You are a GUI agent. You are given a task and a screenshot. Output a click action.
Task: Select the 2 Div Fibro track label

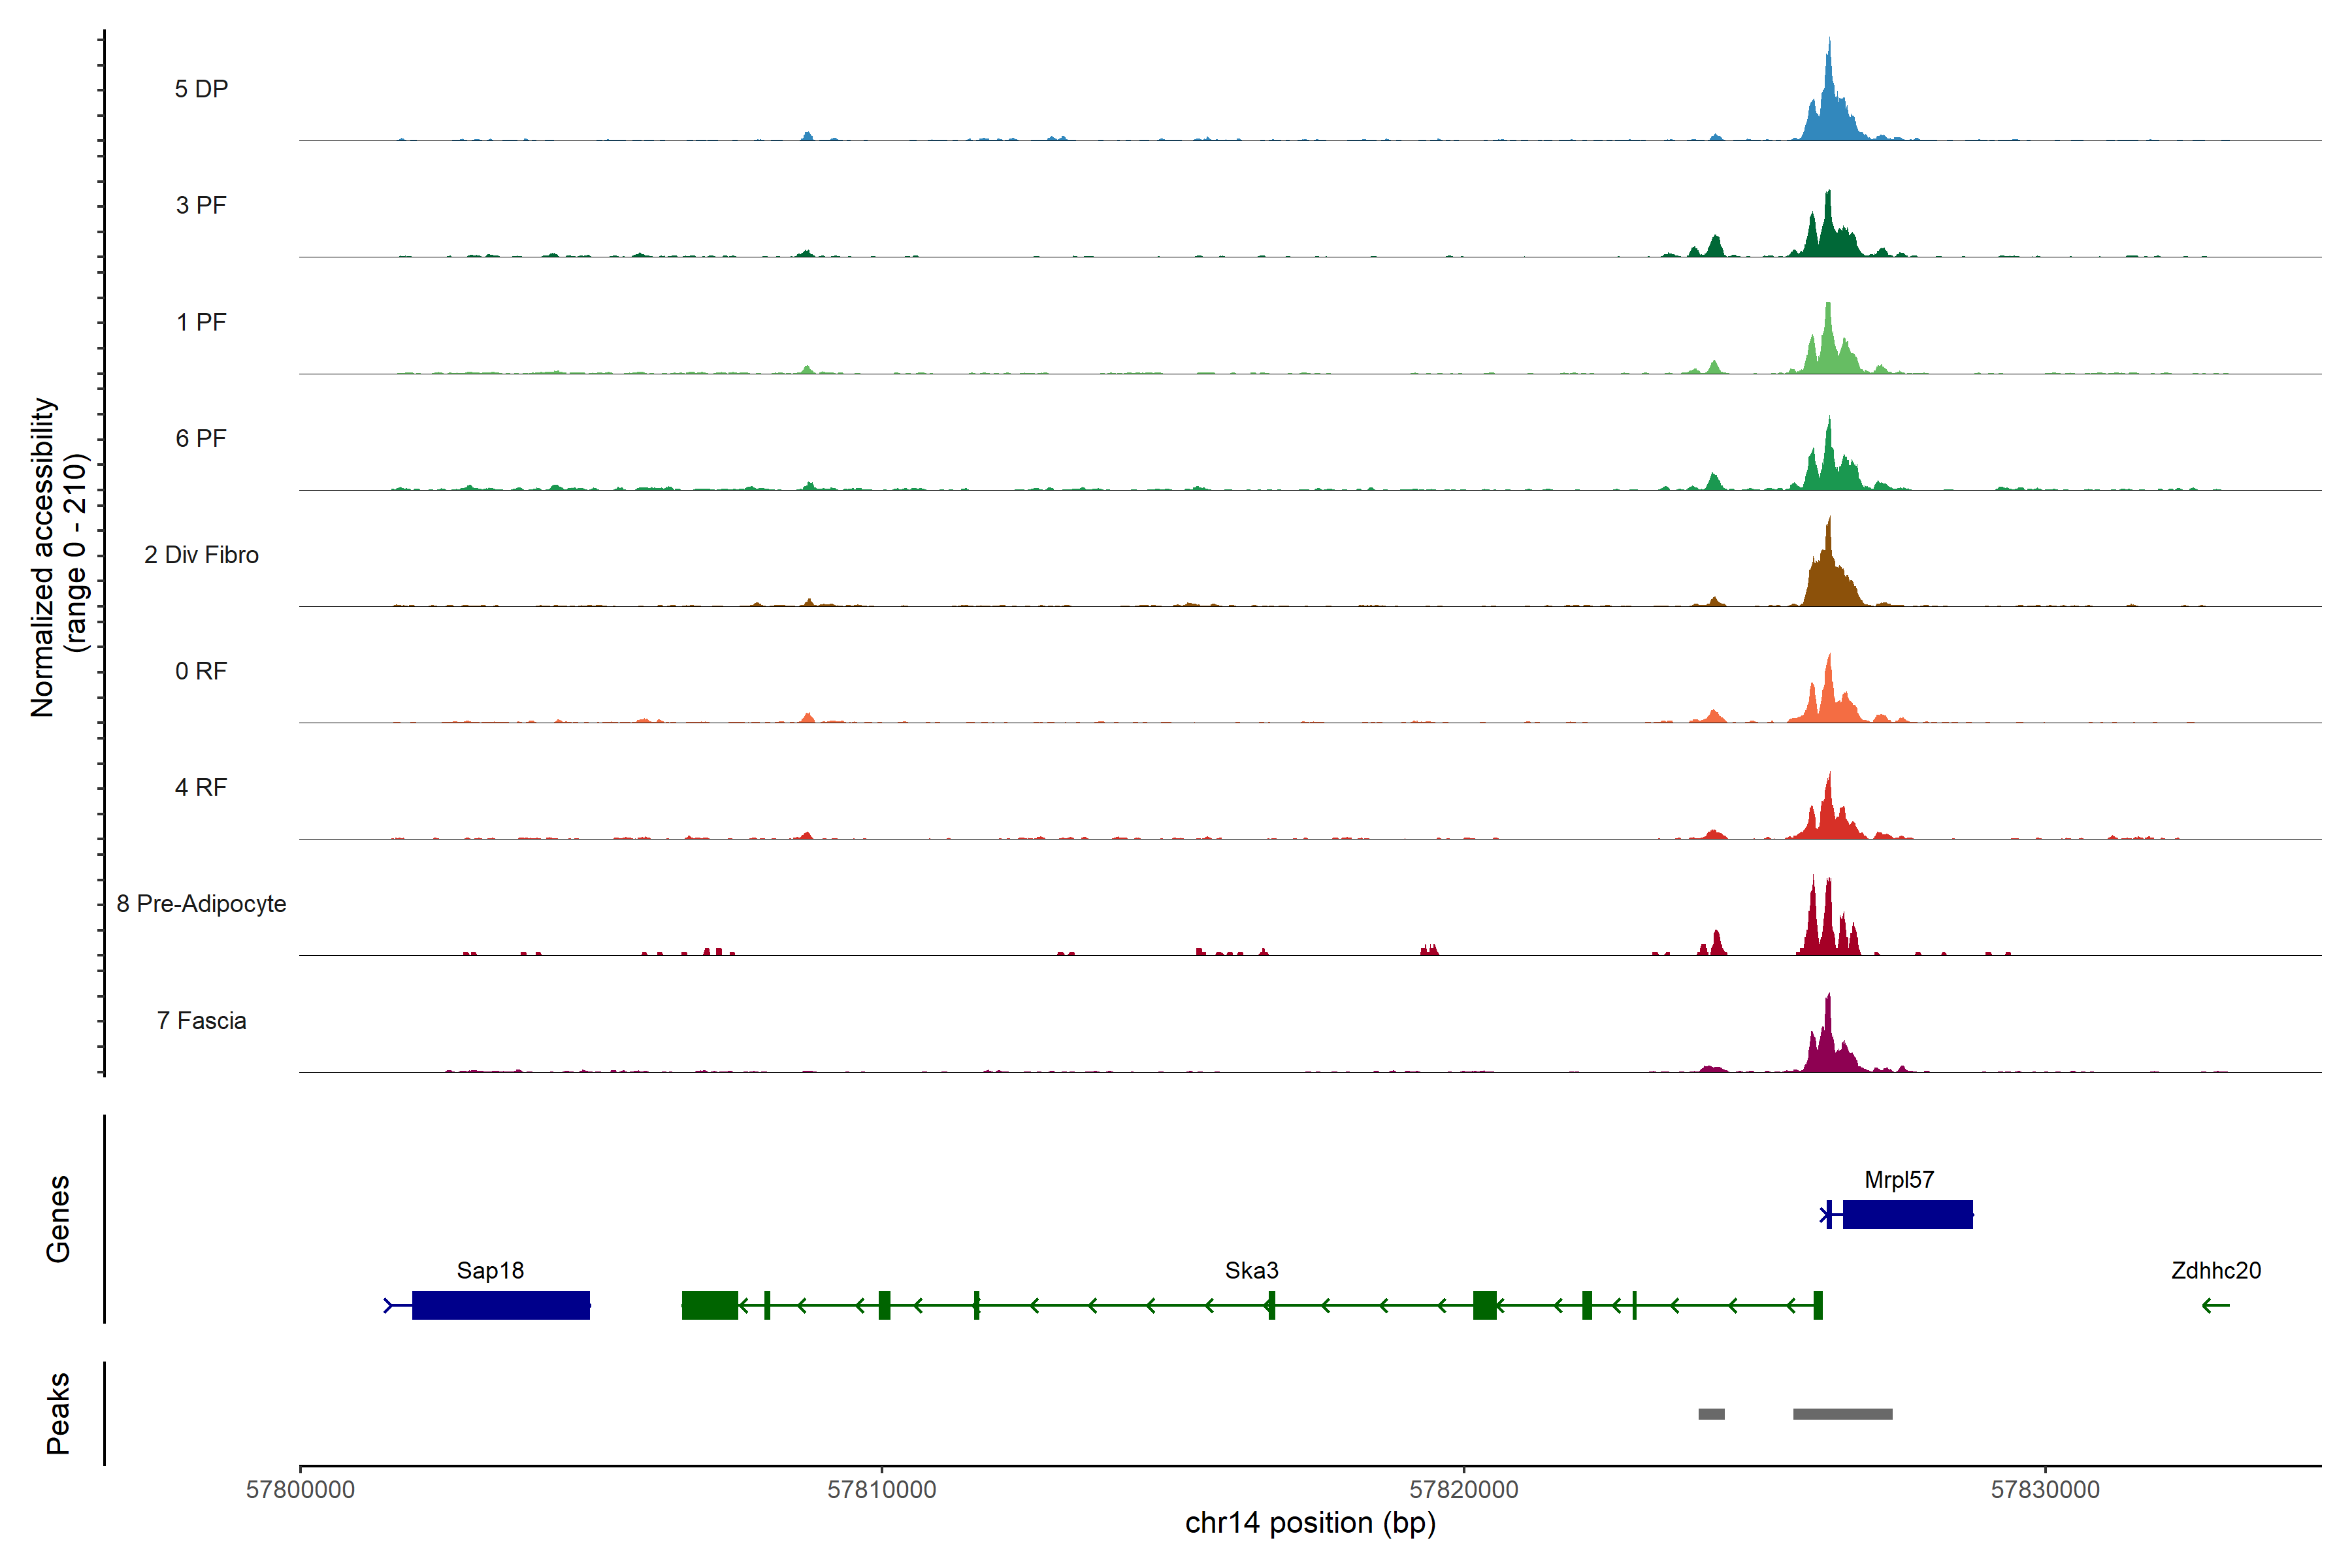(x=201, y=555)
